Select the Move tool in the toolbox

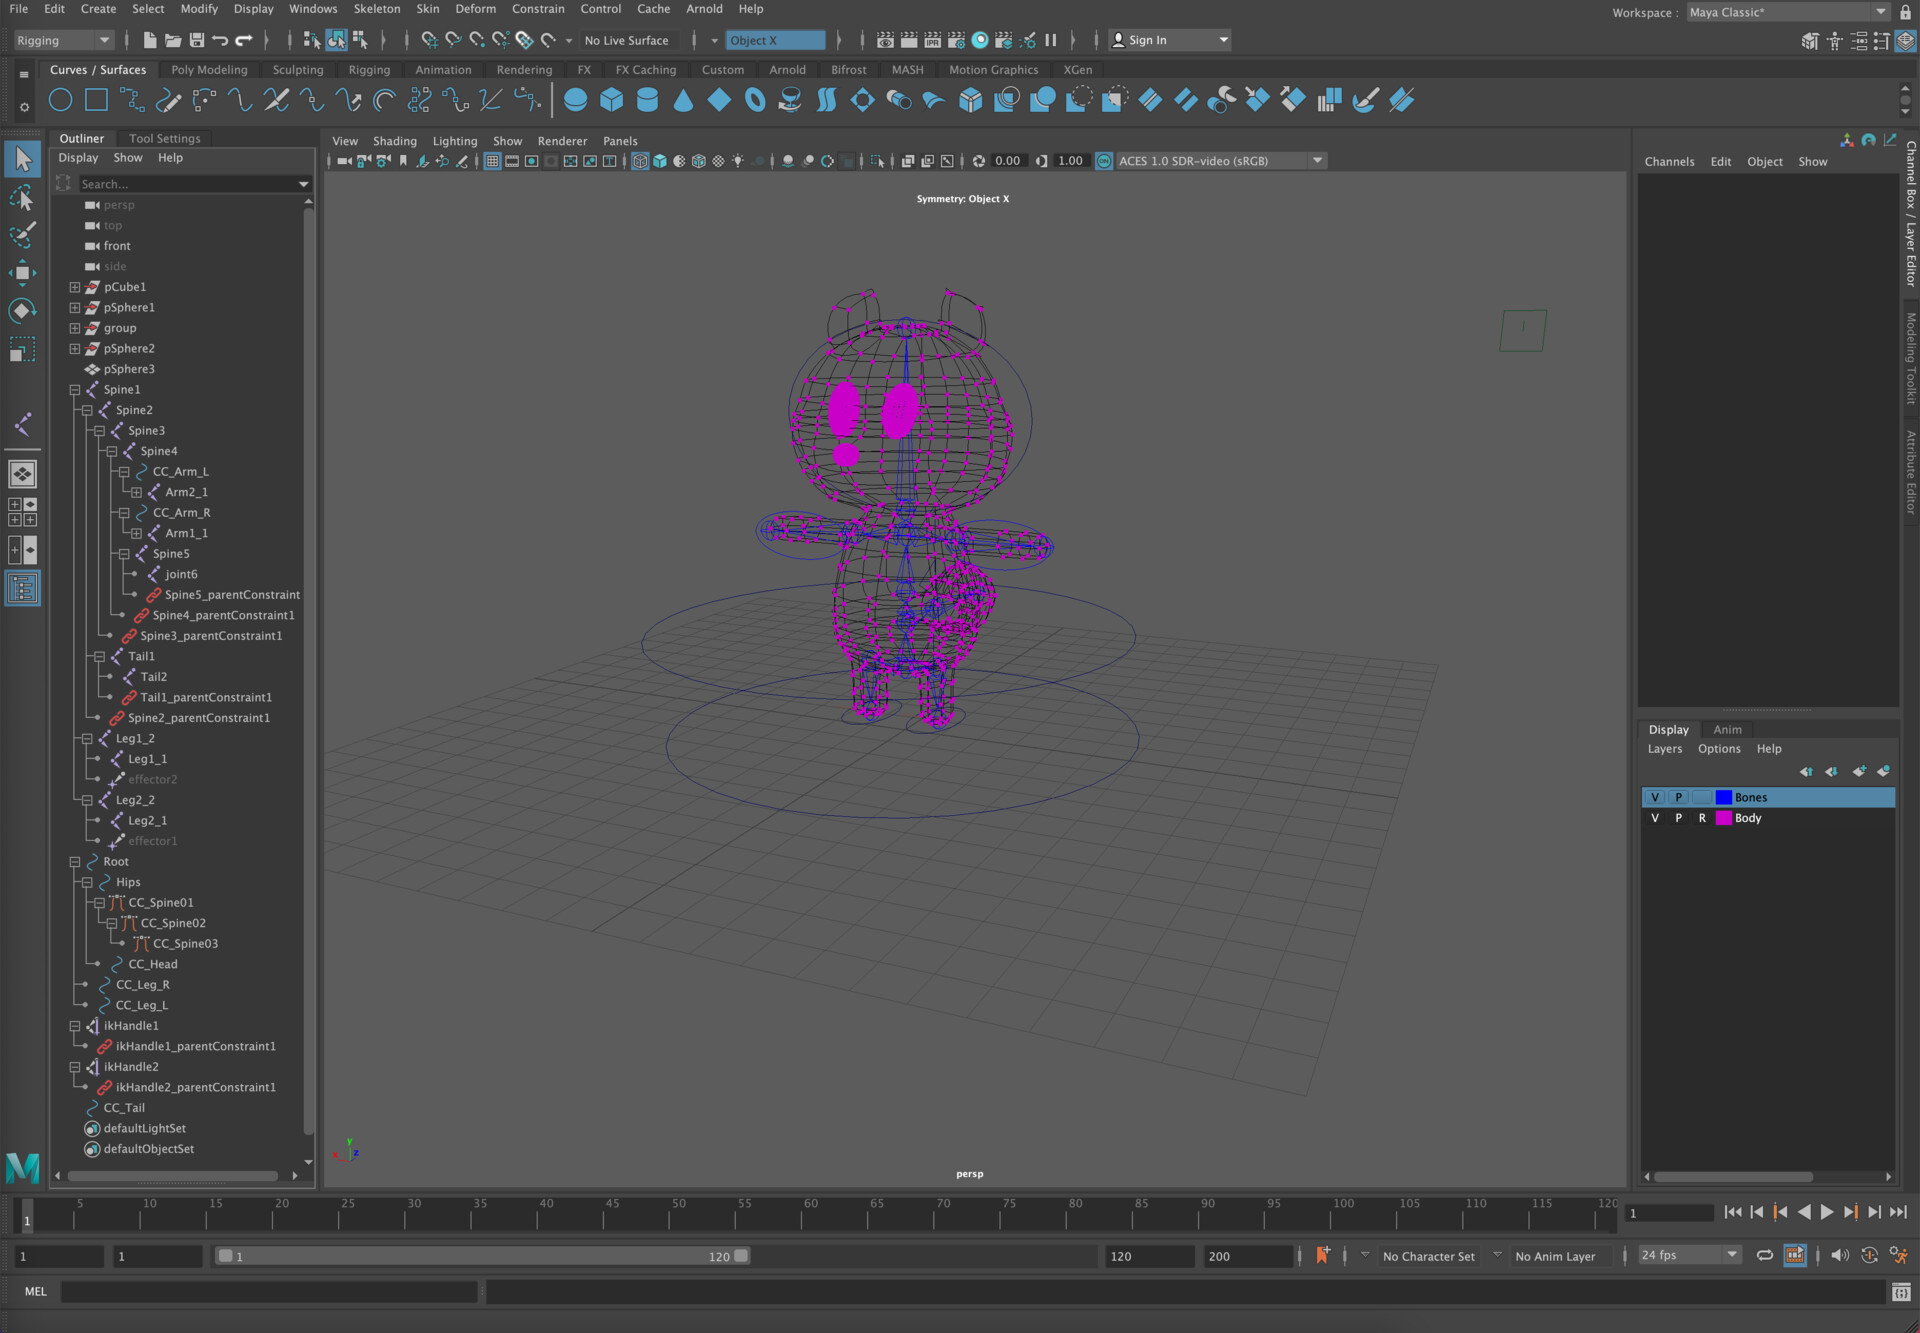pyautogui.click(x=22, y=272)
